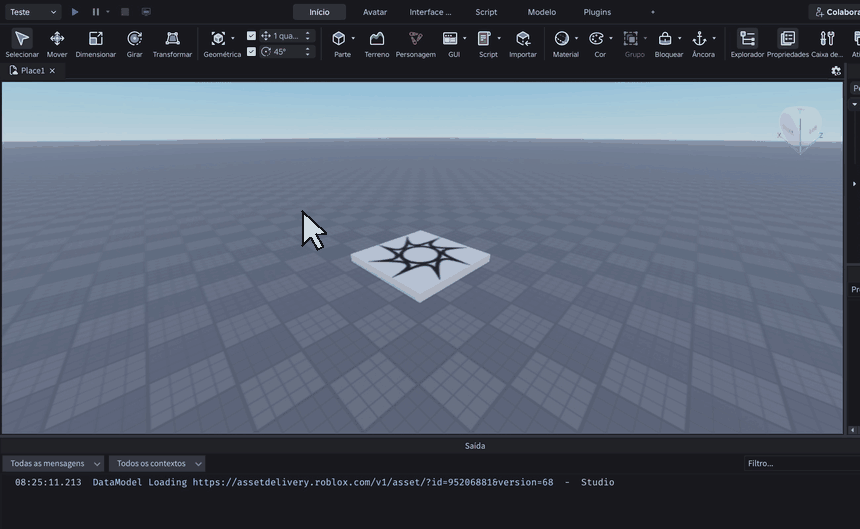The height and width of the screenshot is (529, 860).
Task: Click the orientation view cube gizmo
Action: pyautogui.click(x=800, y=129)
